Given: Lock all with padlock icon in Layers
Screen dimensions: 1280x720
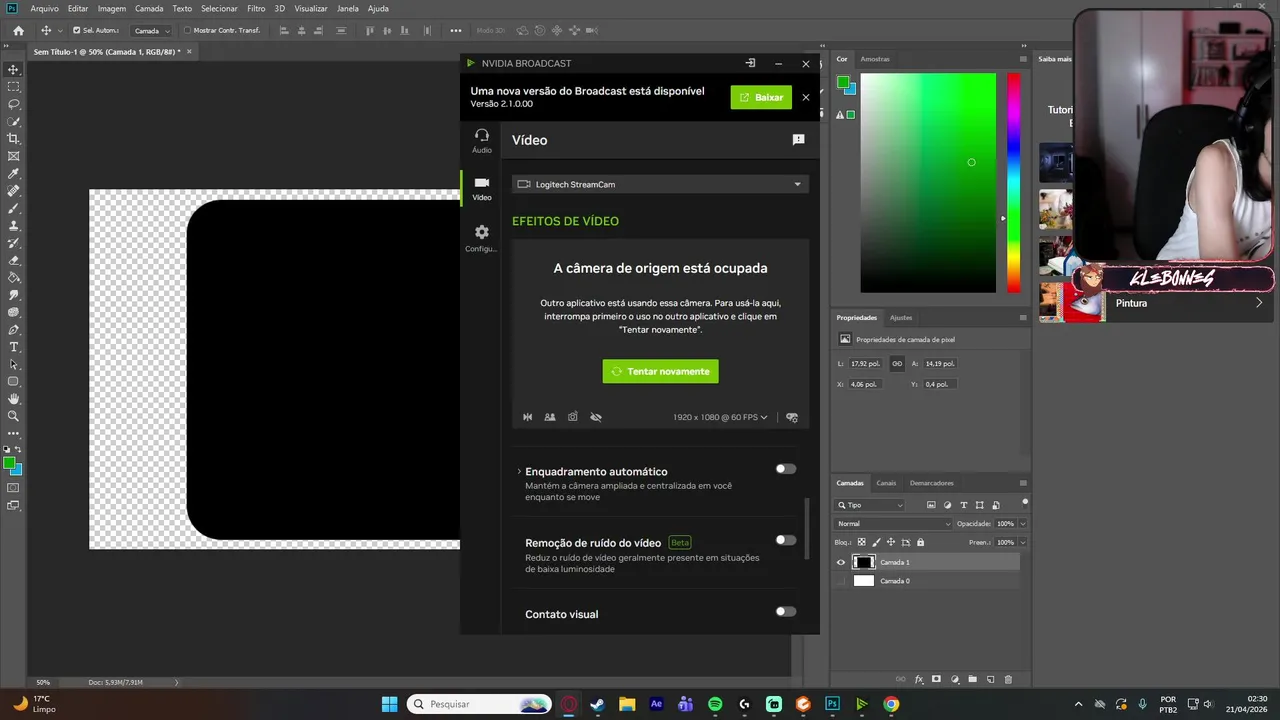Looking at the screenshot, I should [x=920, y=542].
